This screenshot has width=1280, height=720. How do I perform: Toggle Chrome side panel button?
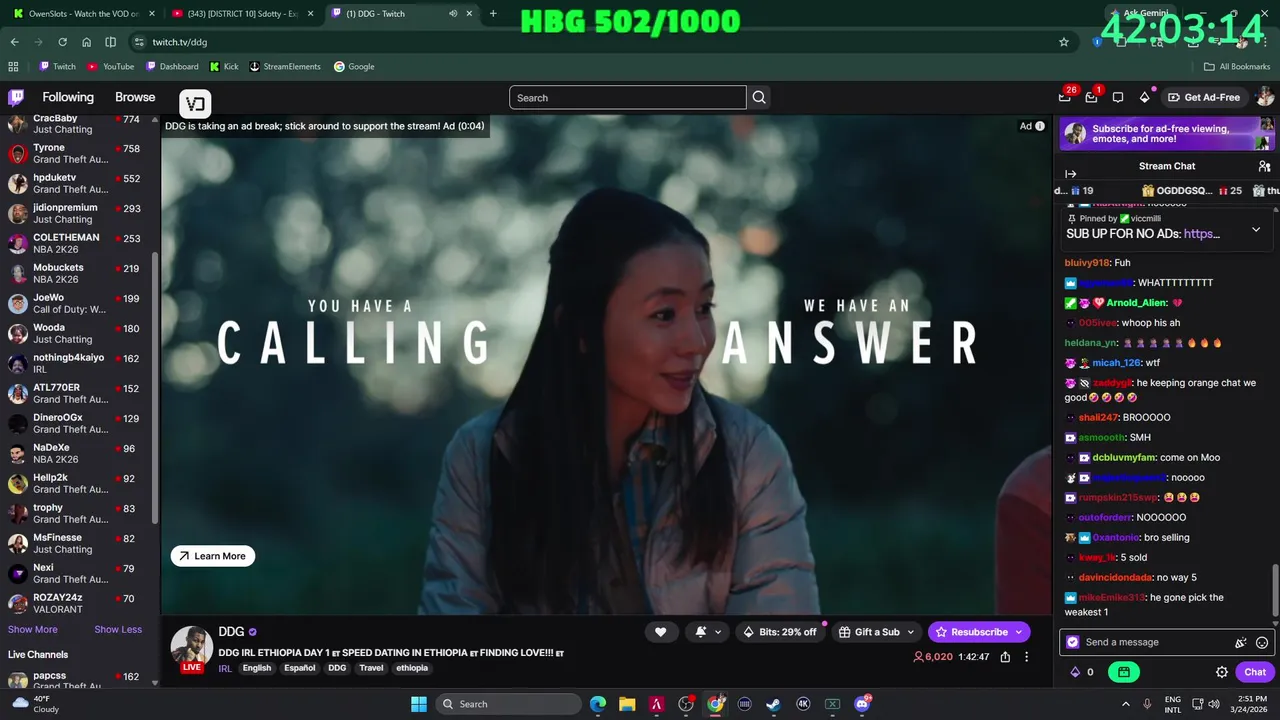click(110, 42)
